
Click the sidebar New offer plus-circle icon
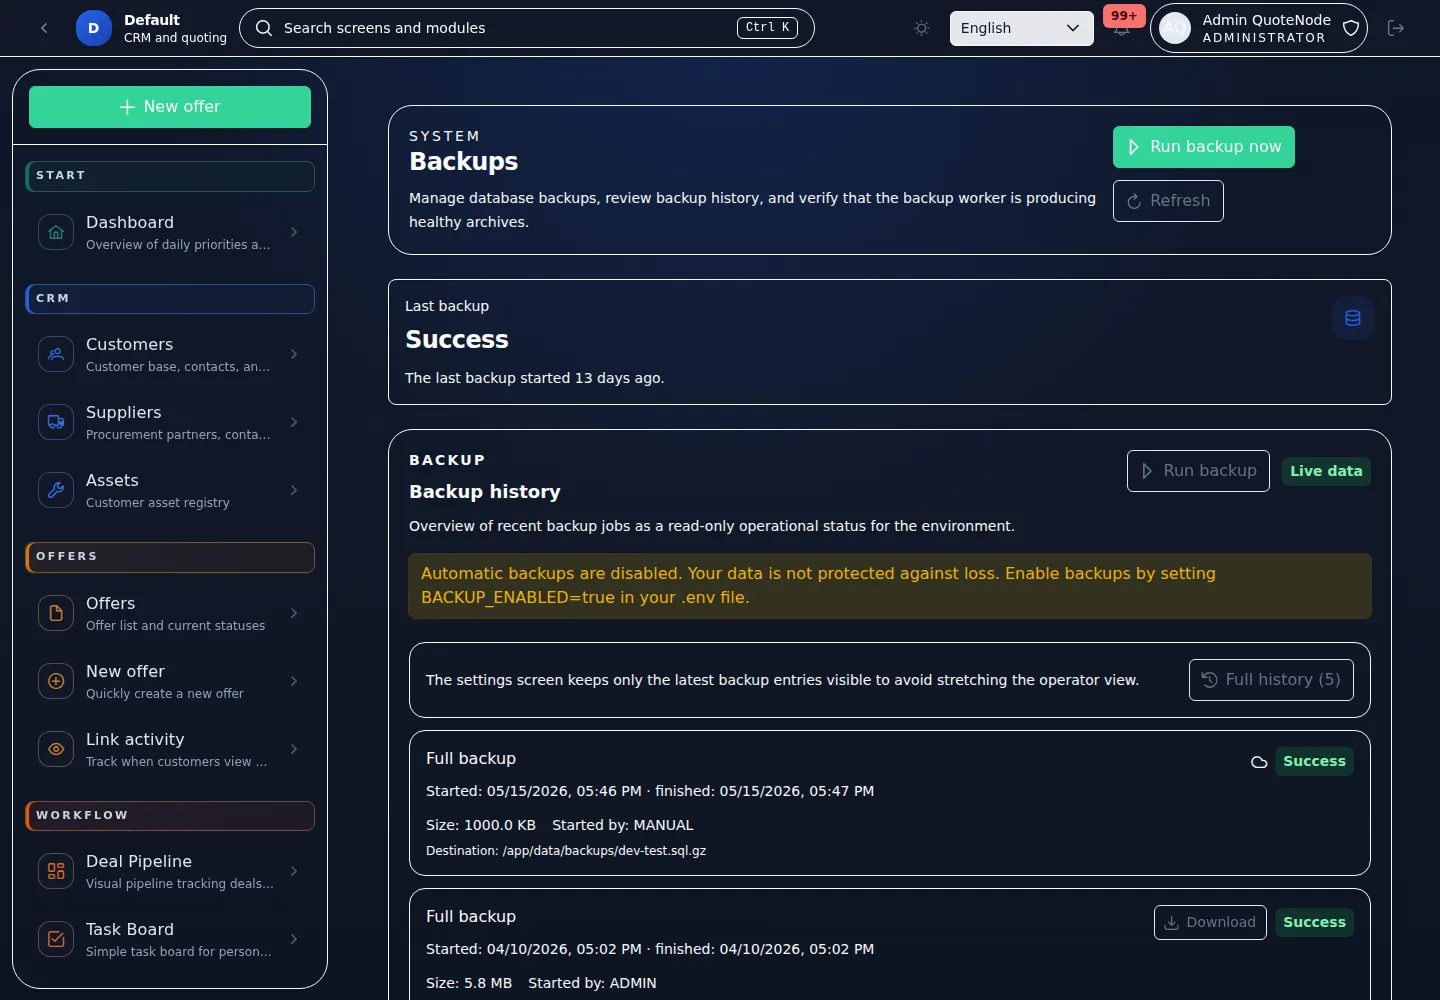(x=56, y=681)
